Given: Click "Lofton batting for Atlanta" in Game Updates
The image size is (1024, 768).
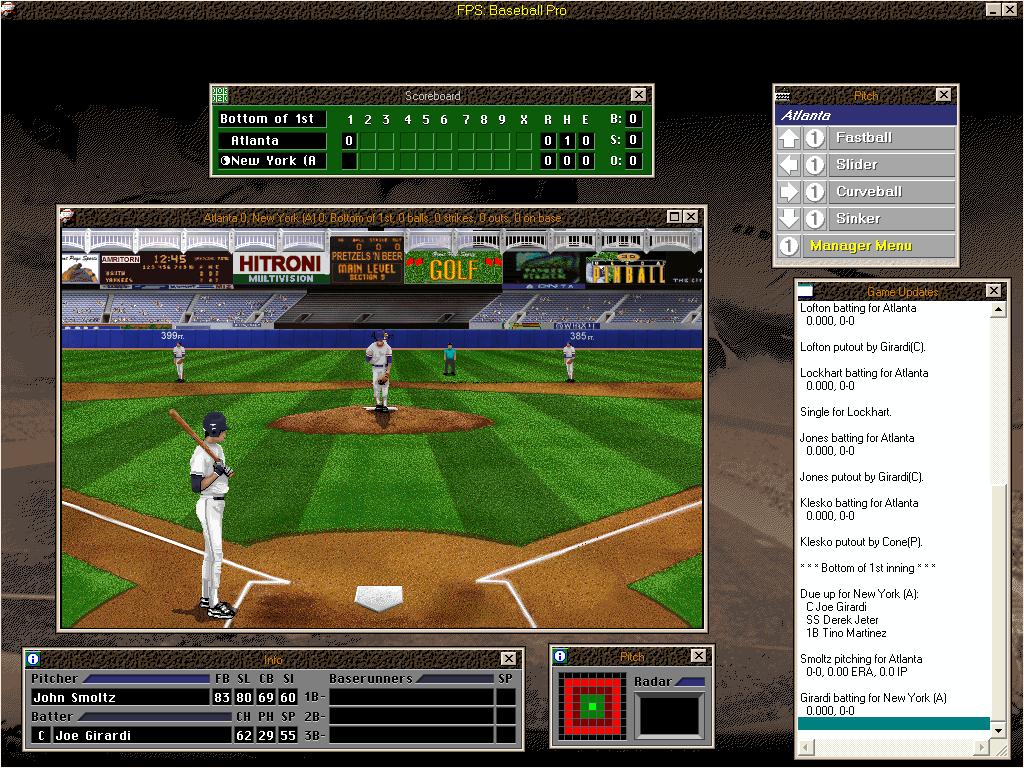Looking at the screenshot, I should point(858,308).
